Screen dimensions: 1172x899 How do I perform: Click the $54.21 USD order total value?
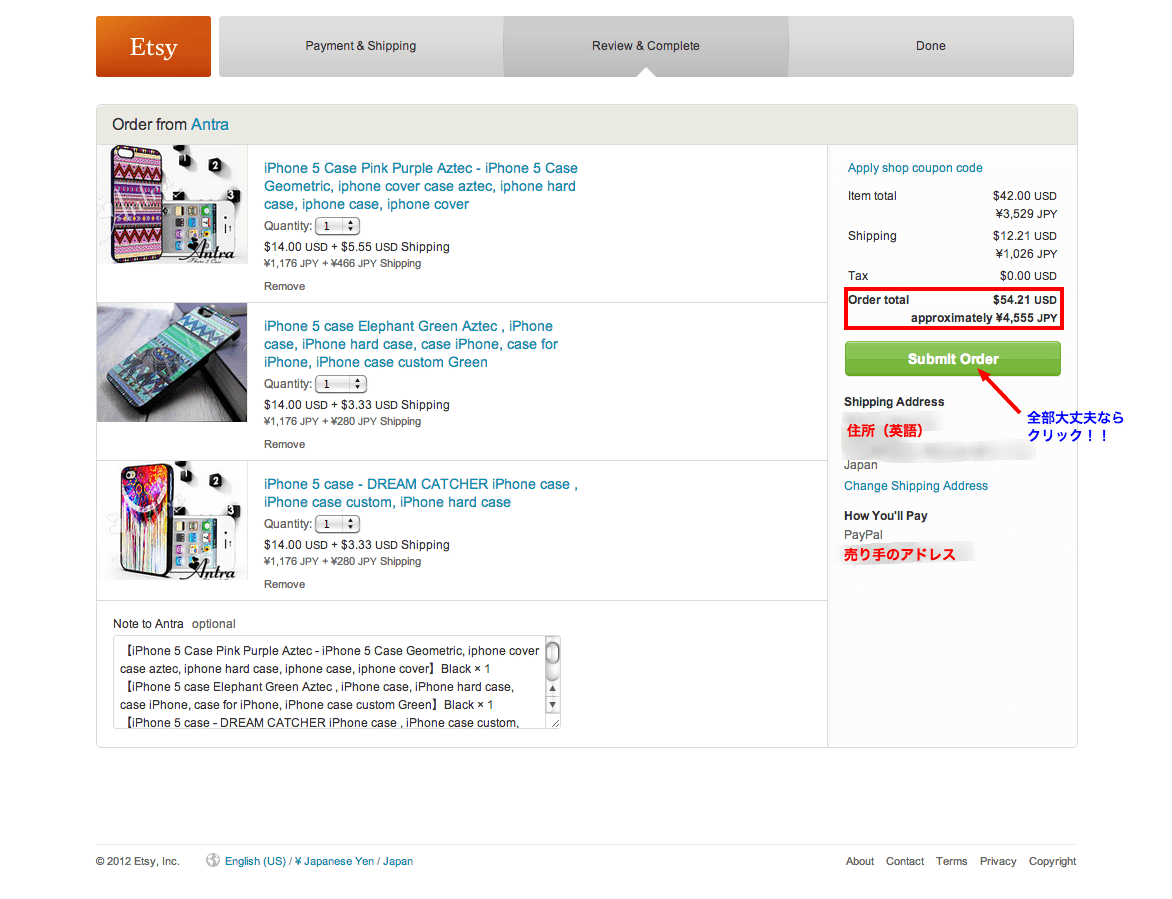[1025, 300]
